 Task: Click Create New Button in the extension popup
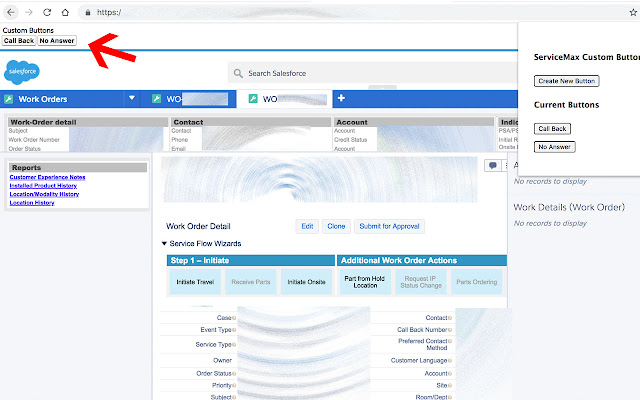coord(567,81)
